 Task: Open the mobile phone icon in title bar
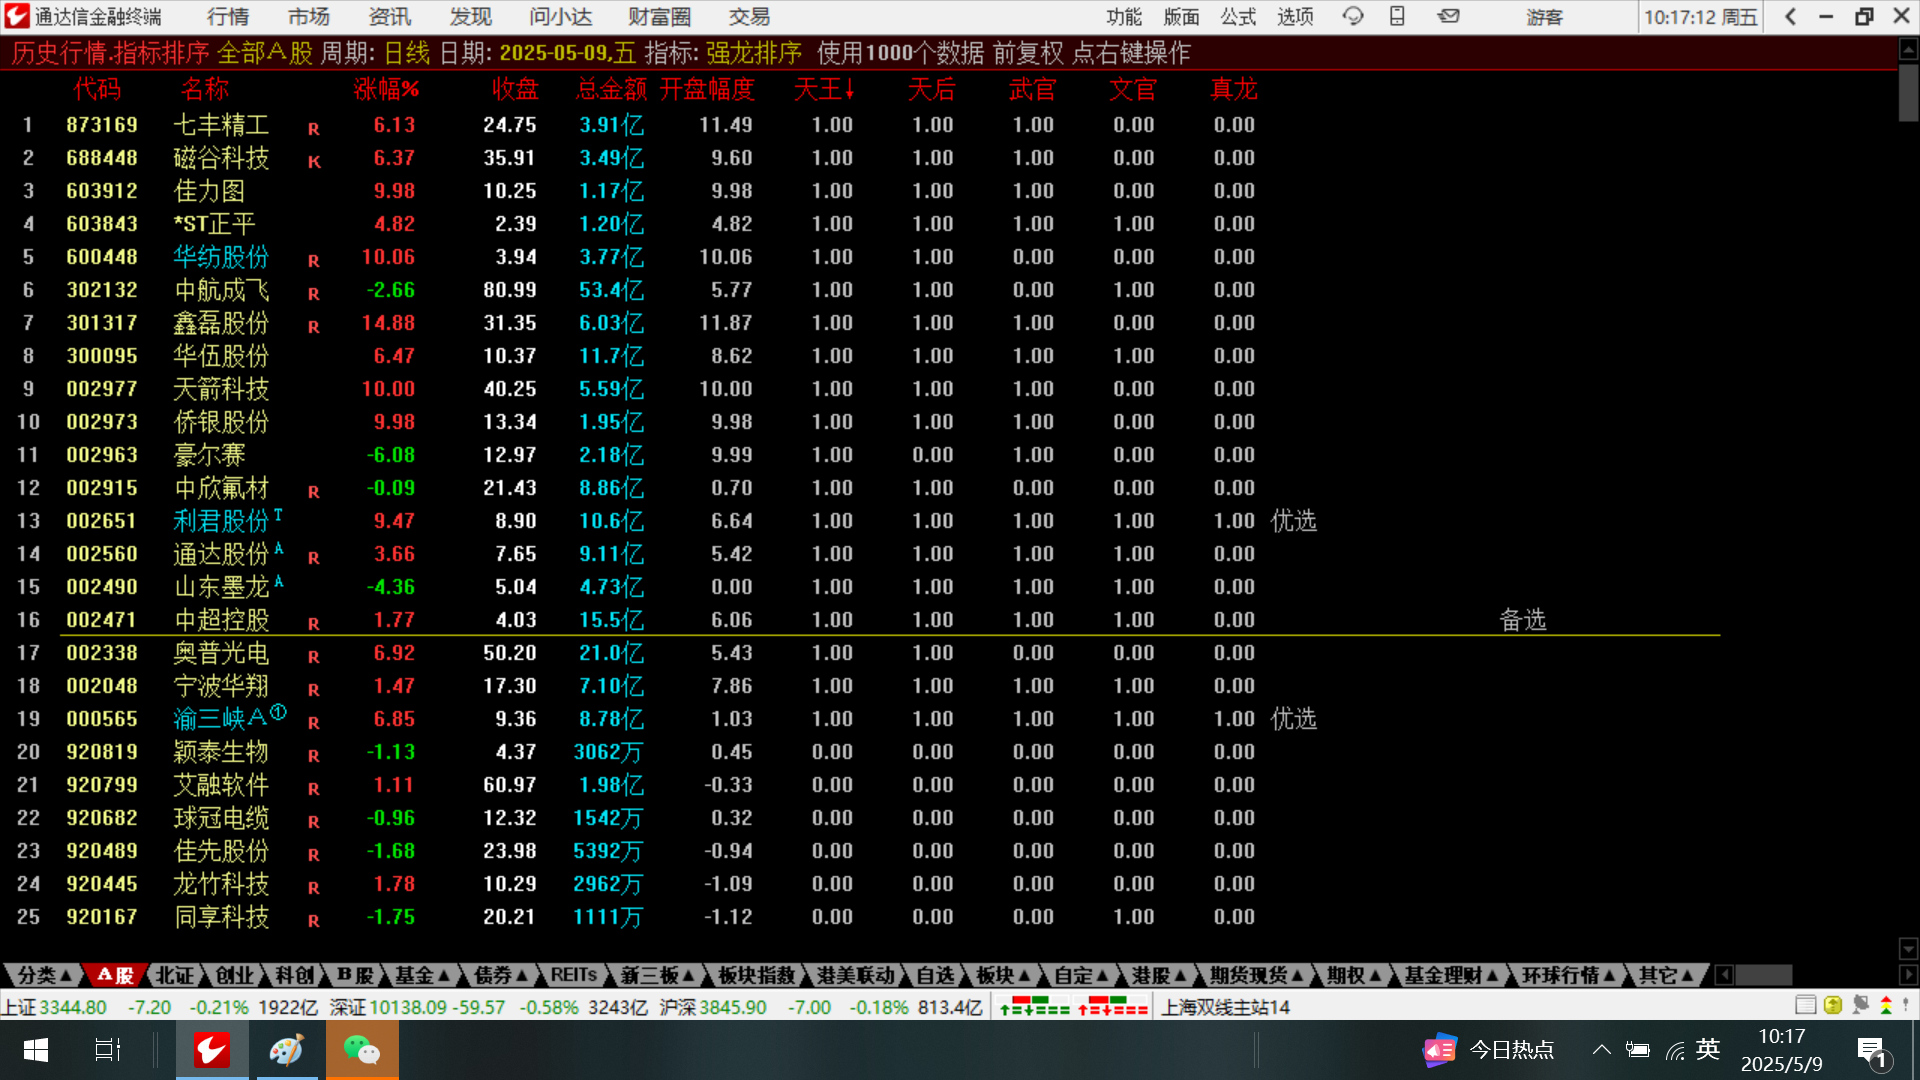[x=1397, y=16]
